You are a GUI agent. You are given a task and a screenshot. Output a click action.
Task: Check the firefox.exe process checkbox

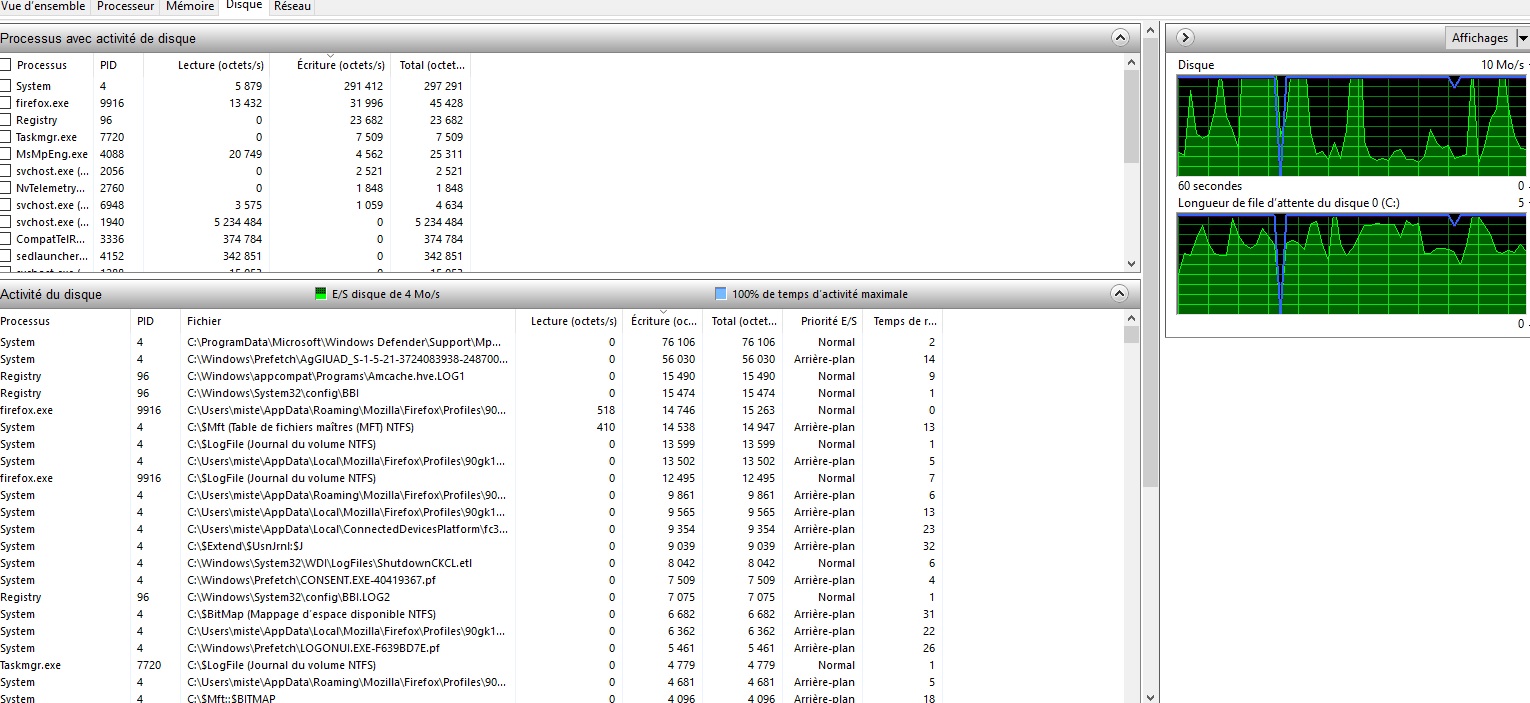pyautogui.click(x=6, y=103)
